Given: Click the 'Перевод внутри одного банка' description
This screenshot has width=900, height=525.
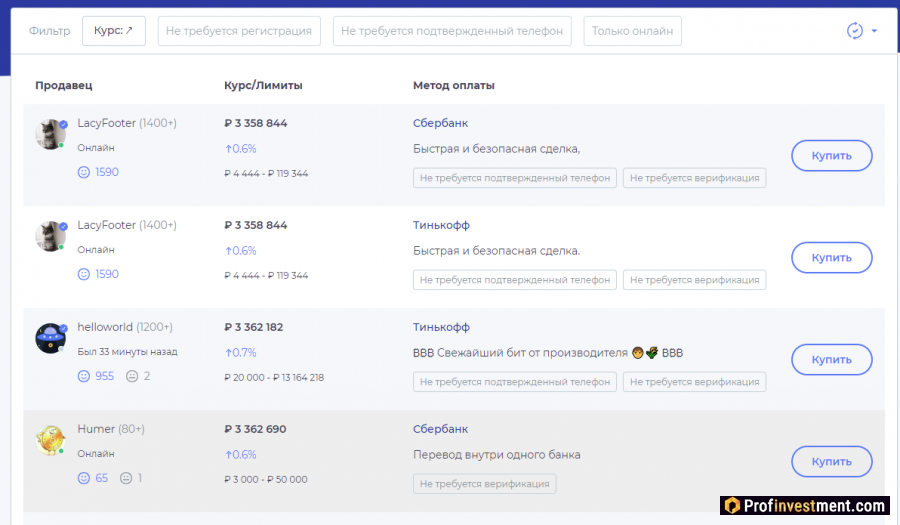Looking at the screenshot, I should (496, 455).
